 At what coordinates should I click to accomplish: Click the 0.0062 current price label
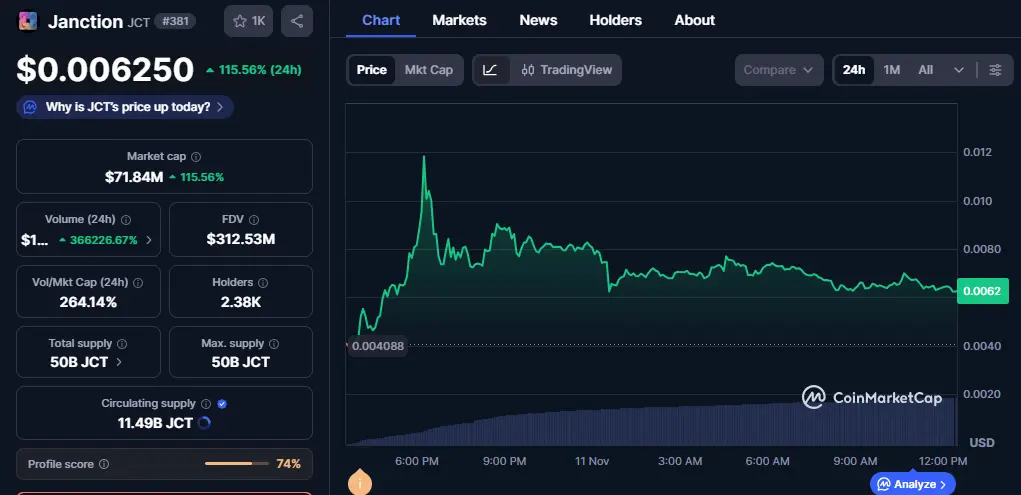(x=983, y=291)
